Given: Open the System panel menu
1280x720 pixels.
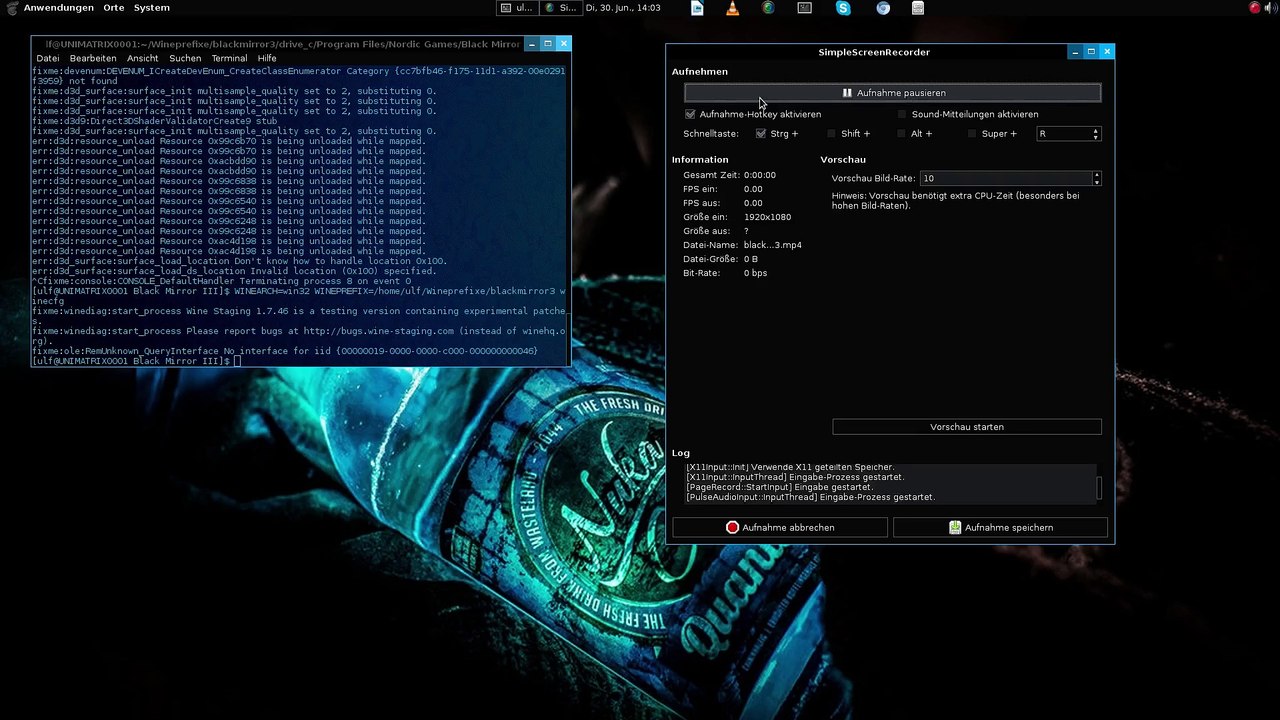Looking at the screenshot, I should (152, 8).
